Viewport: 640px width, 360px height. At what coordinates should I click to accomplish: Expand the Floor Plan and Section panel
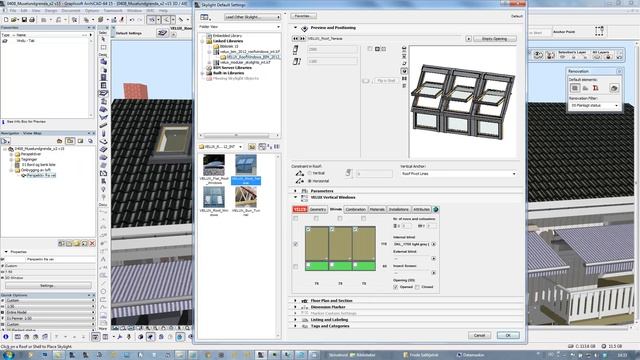click(296, 300)
